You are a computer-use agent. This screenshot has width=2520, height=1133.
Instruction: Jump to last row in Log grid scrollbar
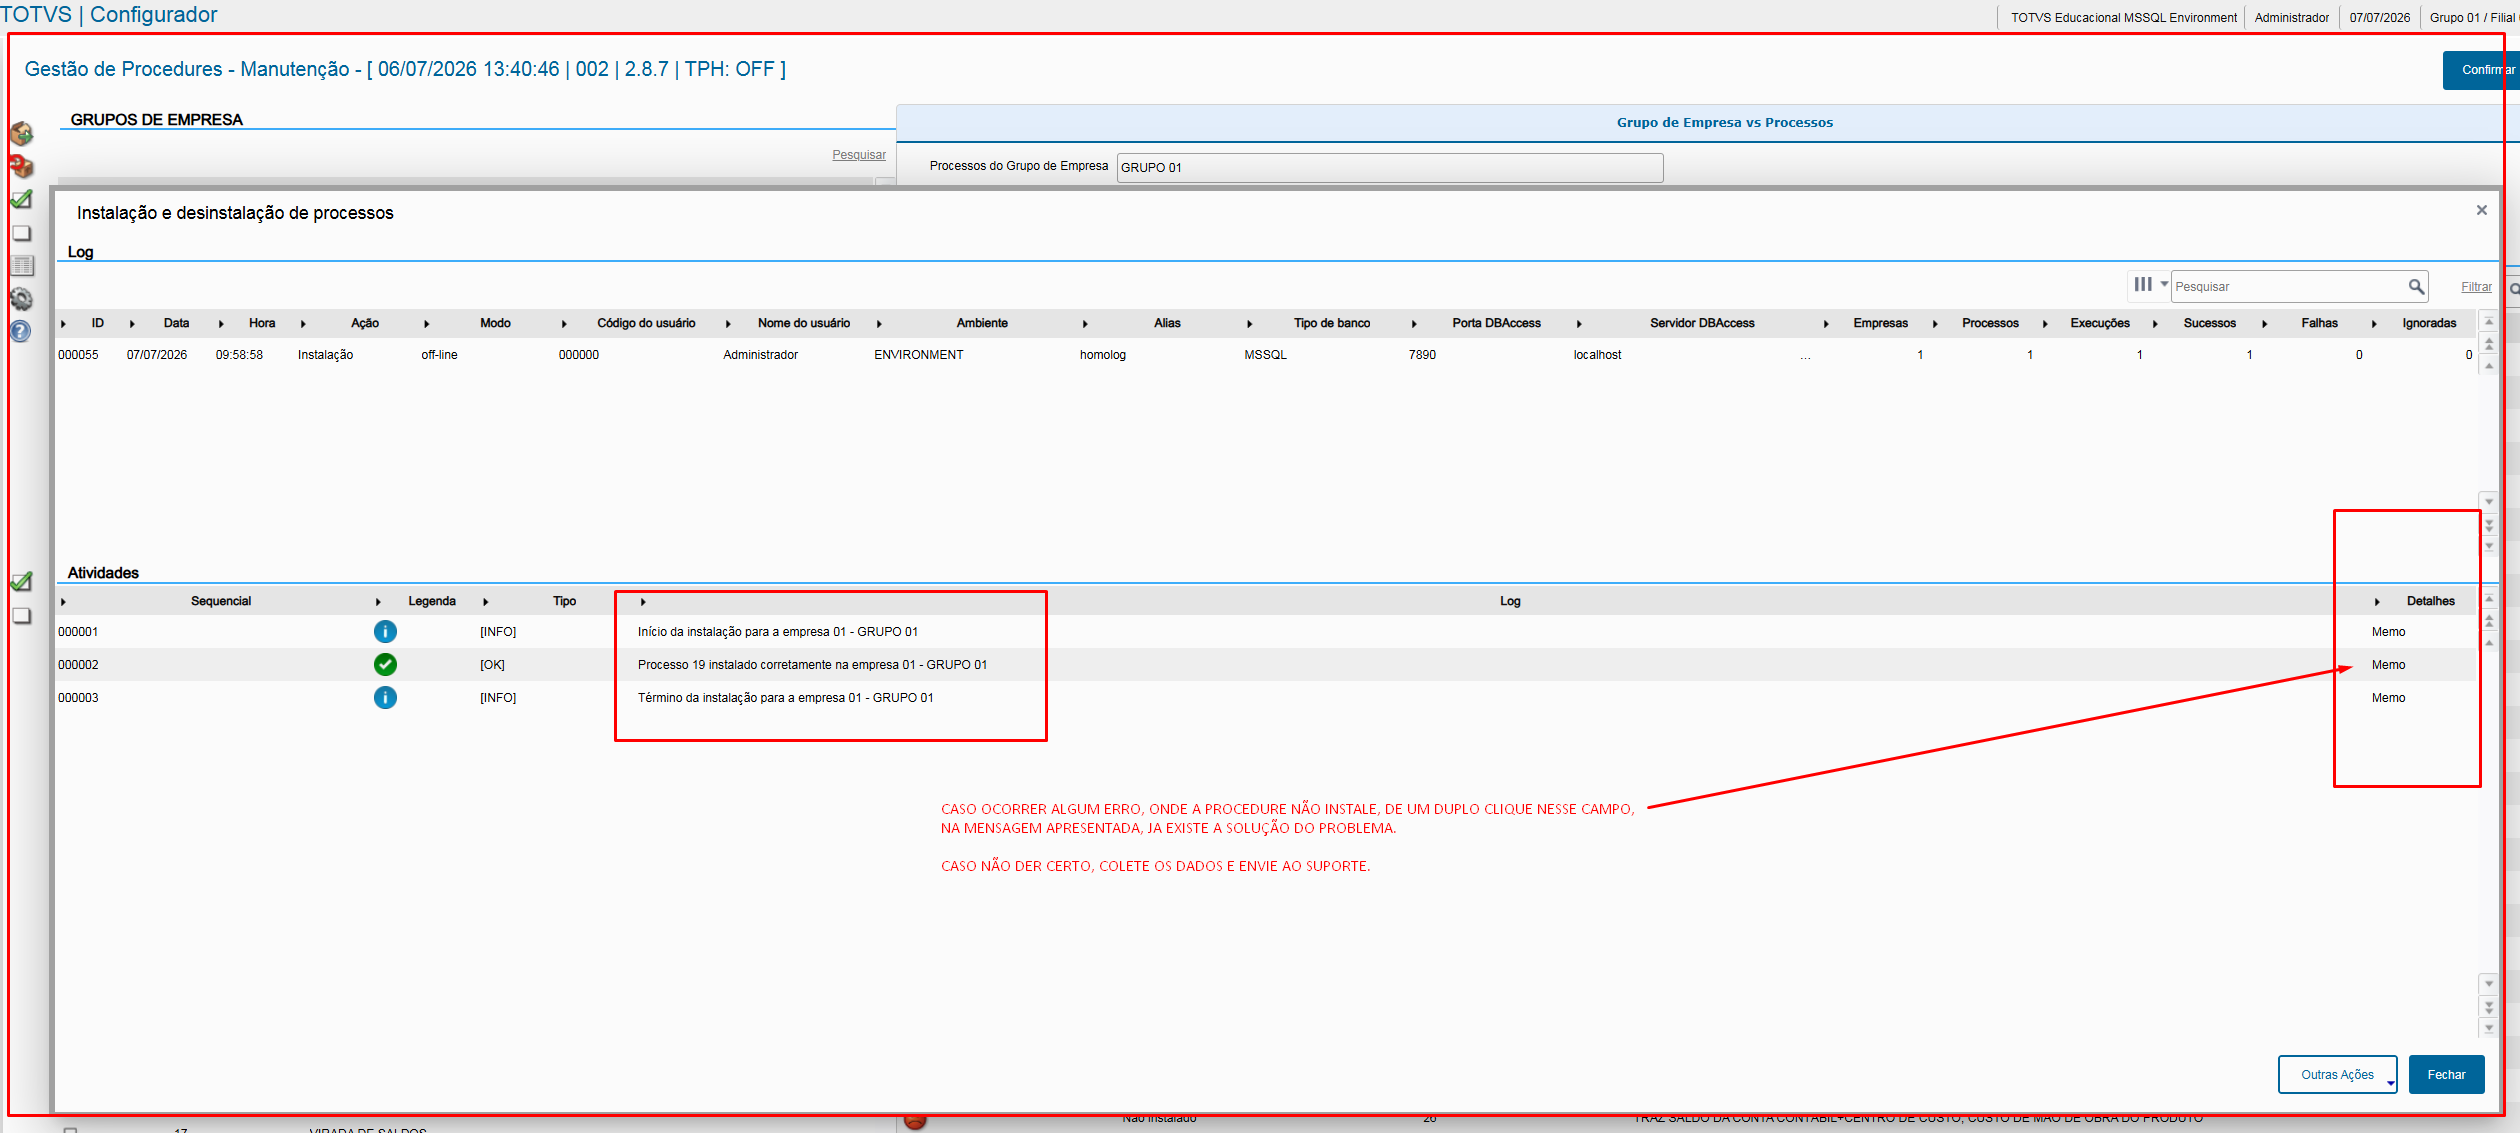tap(2489, 545)
